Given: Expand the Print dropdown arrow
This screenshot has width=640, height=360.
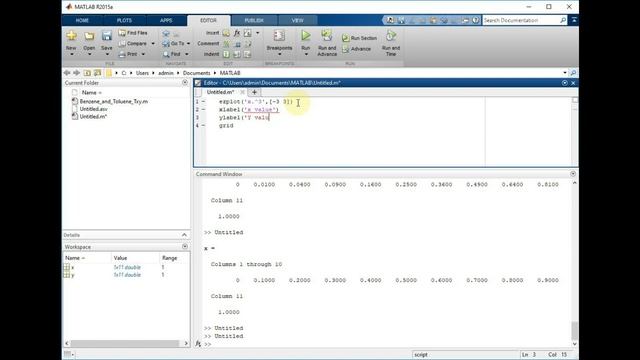Looking at the screenshot, I should [x=143, y=54].
